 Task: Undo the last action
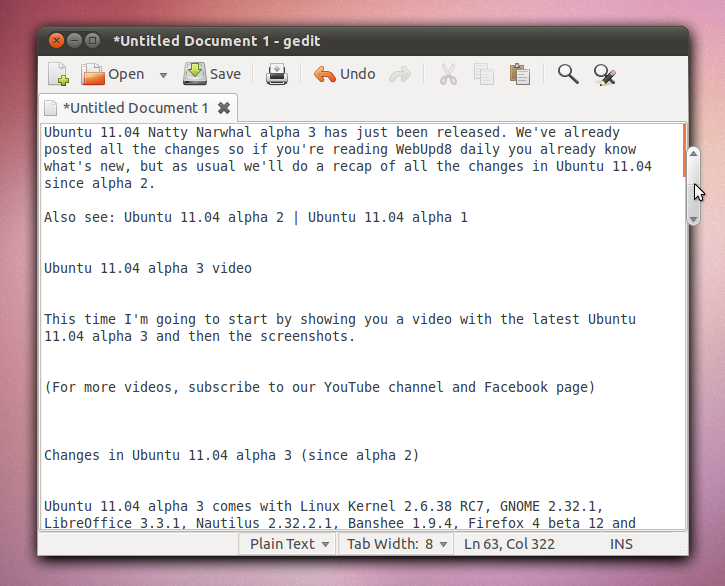344,74
